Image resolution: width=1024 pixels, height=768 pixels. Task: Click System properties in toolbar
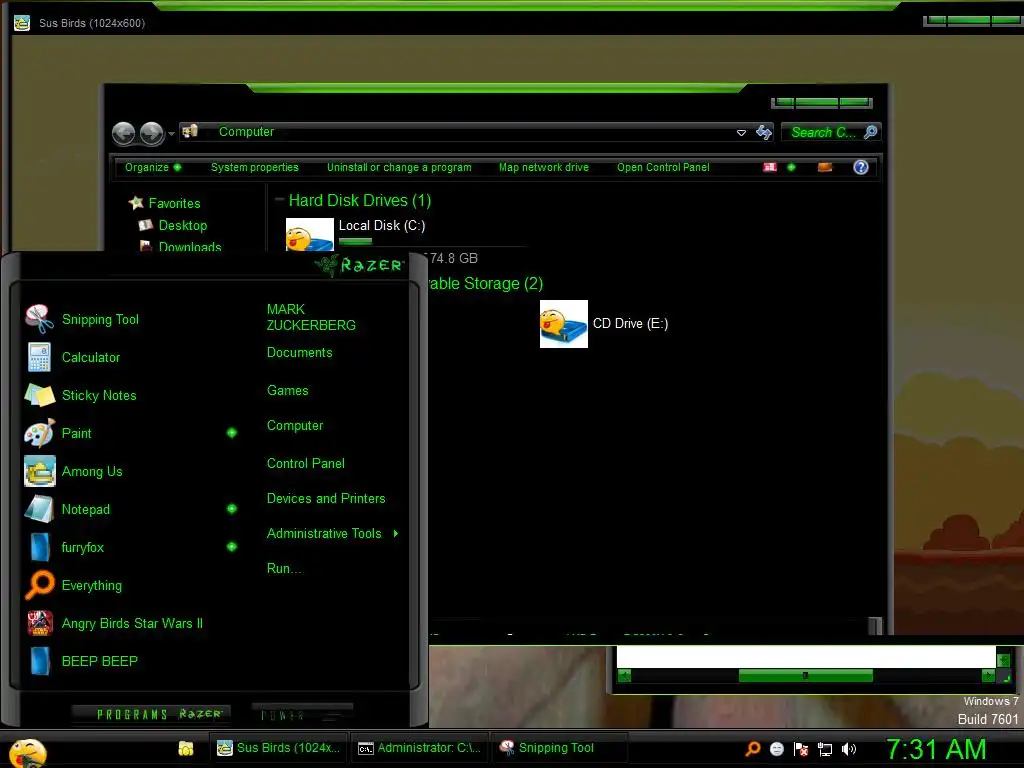click(x=255, y=167)
